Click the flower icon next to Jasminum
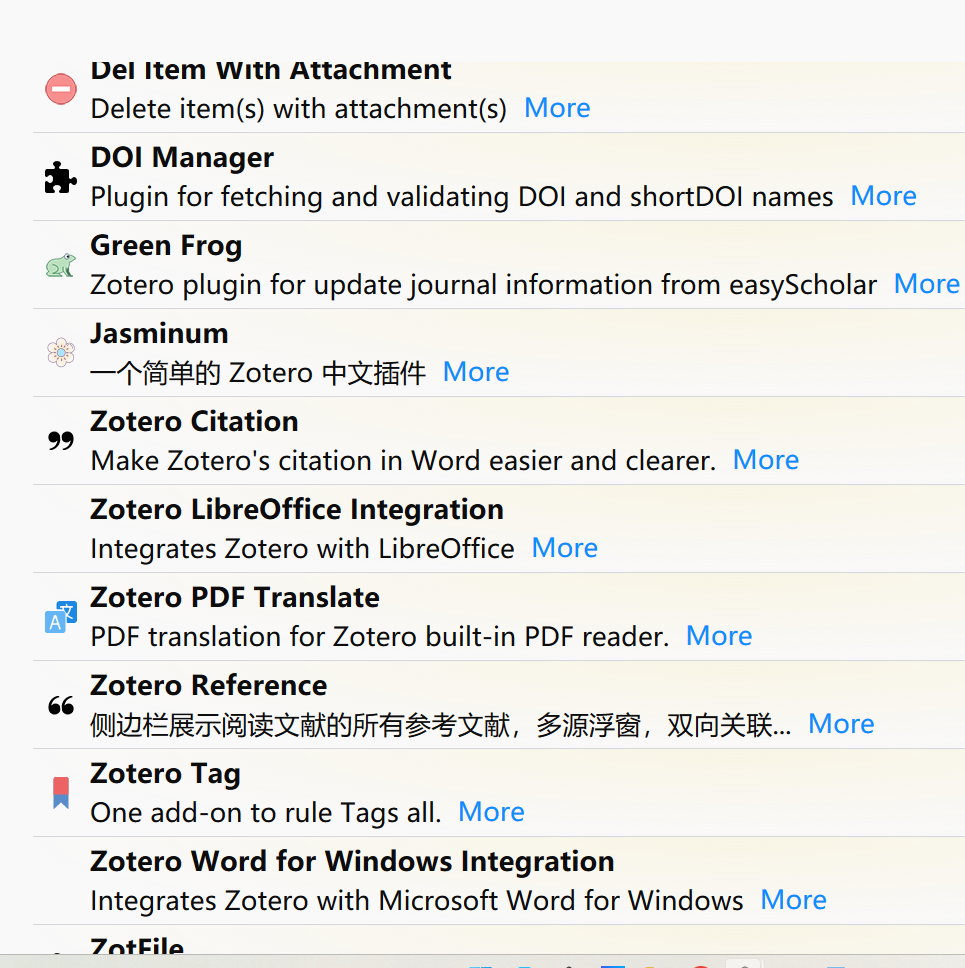 (60, 352)
